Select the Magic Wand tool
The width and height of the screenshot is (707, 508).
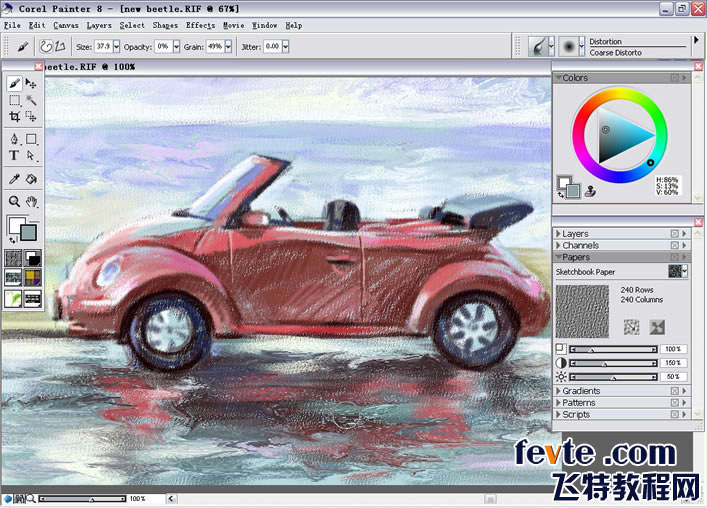tap(31, 100)
